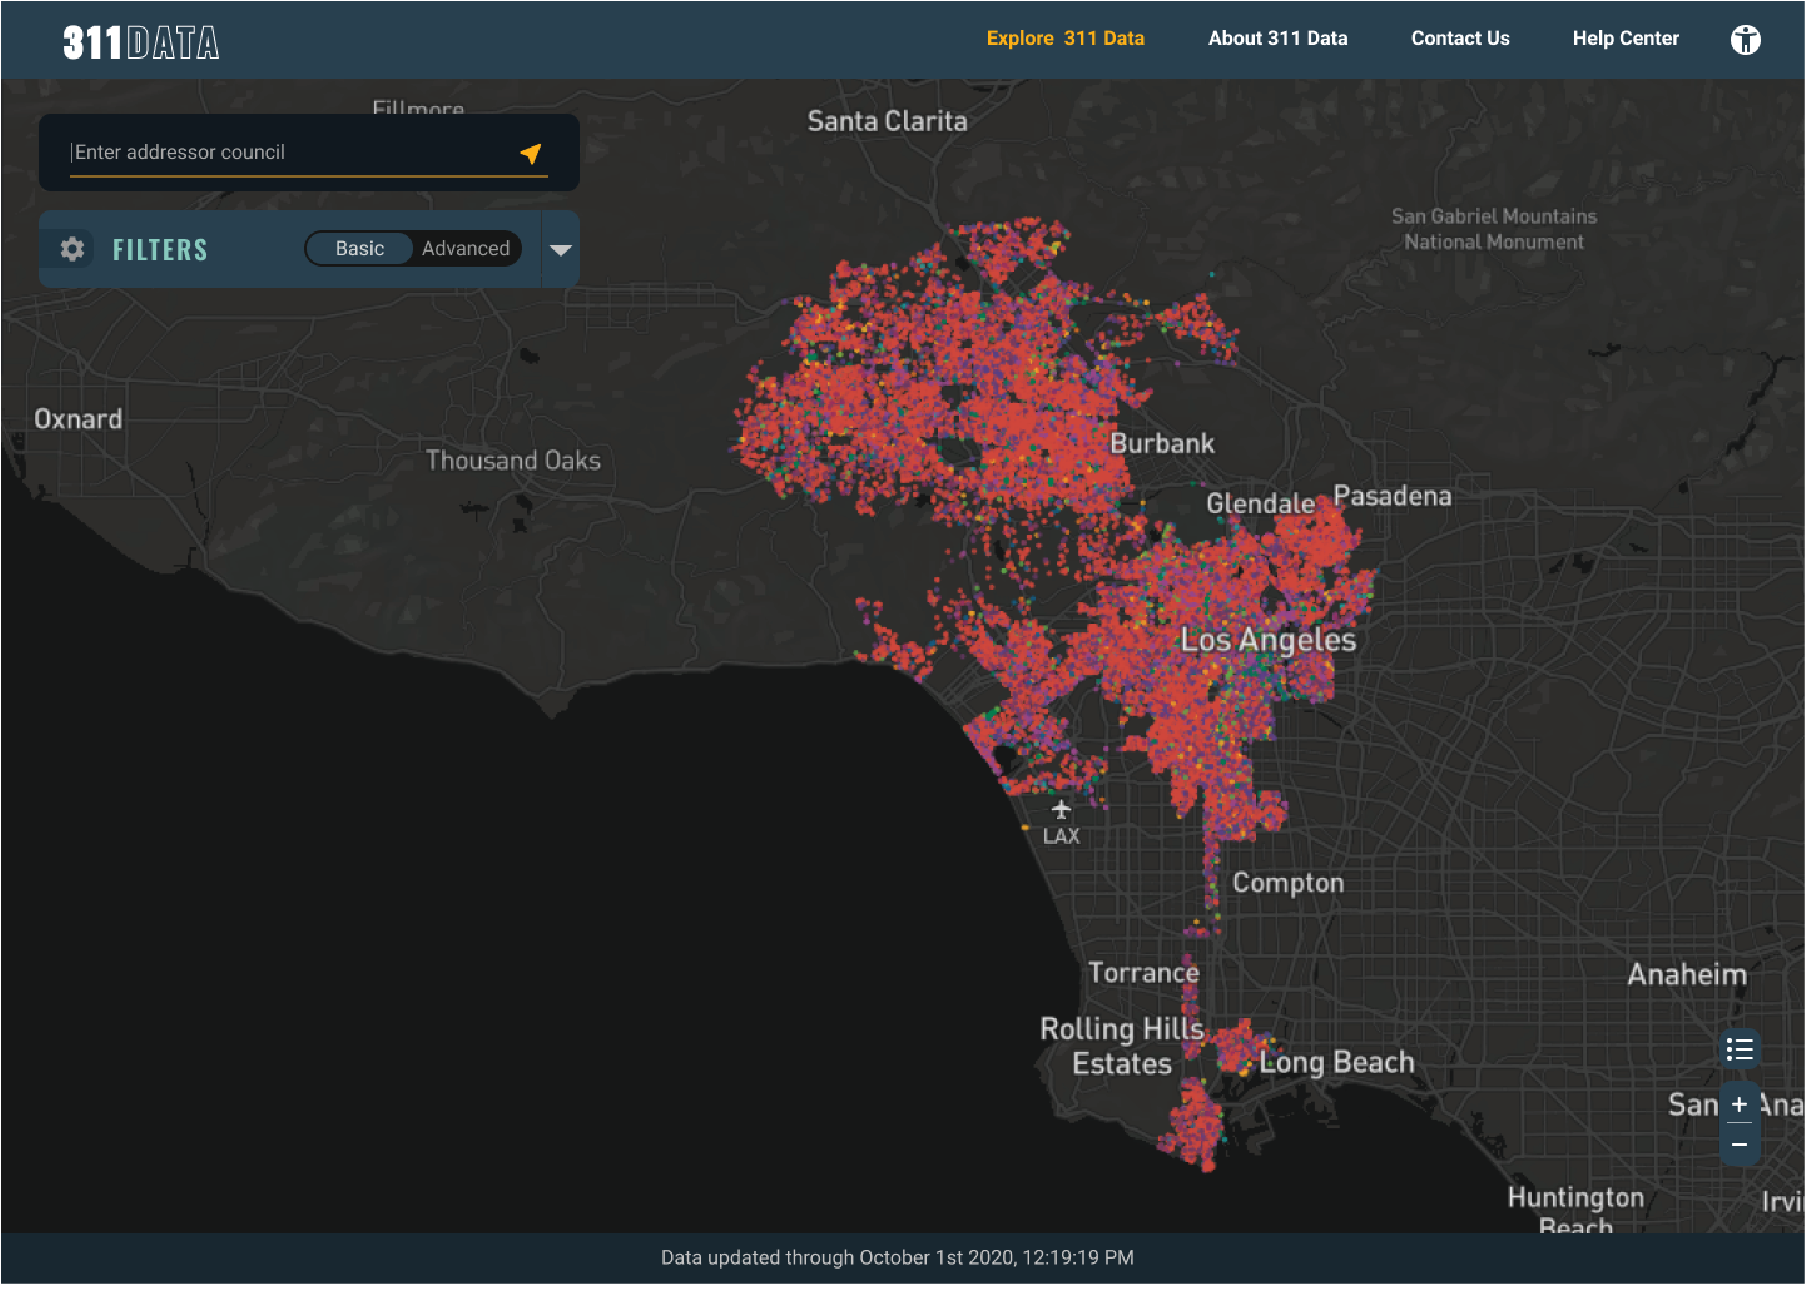
Task: Click the location arrow in search box
Action: coord(531,152)
